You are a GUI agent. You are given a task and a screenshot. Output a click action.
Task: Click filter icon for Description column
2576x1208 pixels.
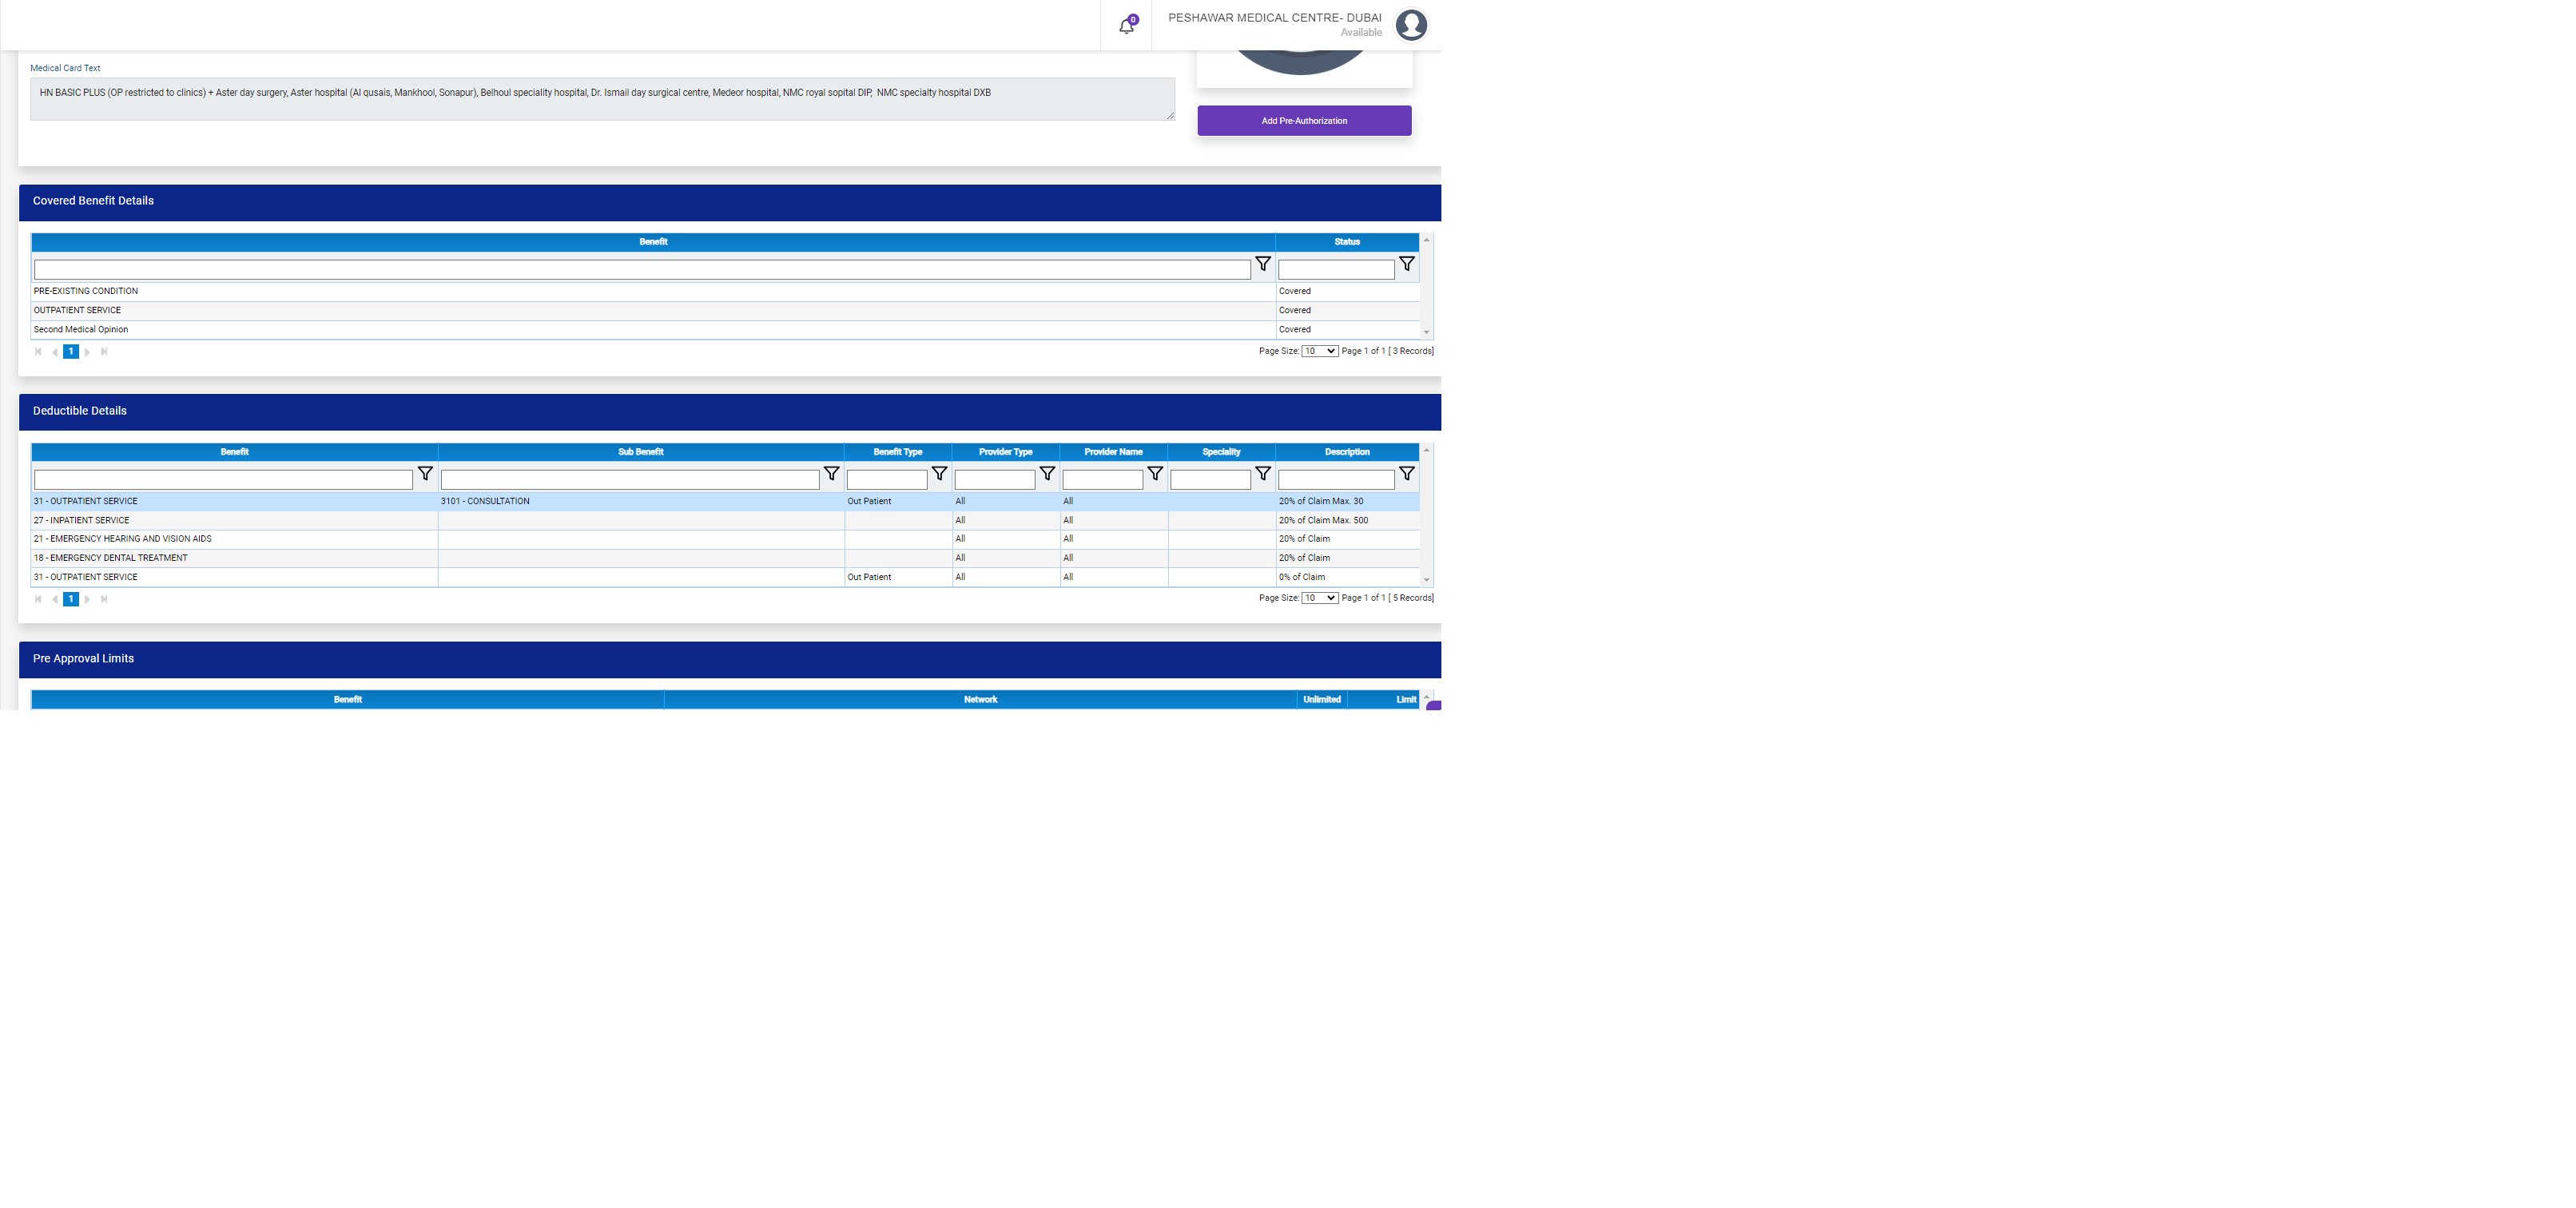(1406, 474)
